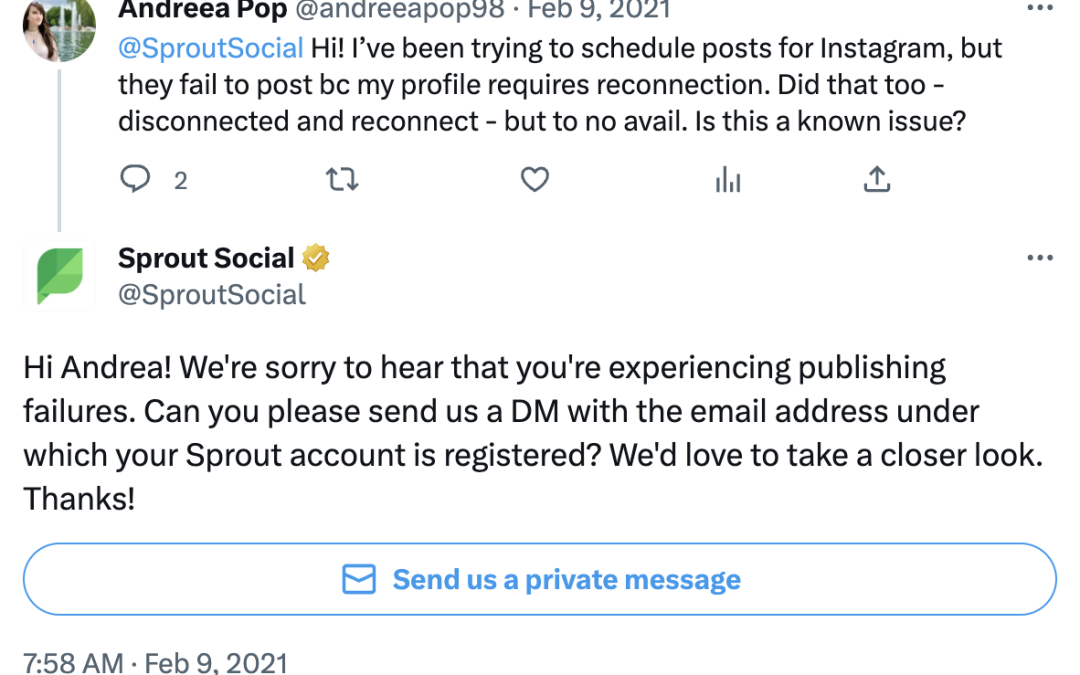Click the share upload arrow icon

(x=876, y=180)
